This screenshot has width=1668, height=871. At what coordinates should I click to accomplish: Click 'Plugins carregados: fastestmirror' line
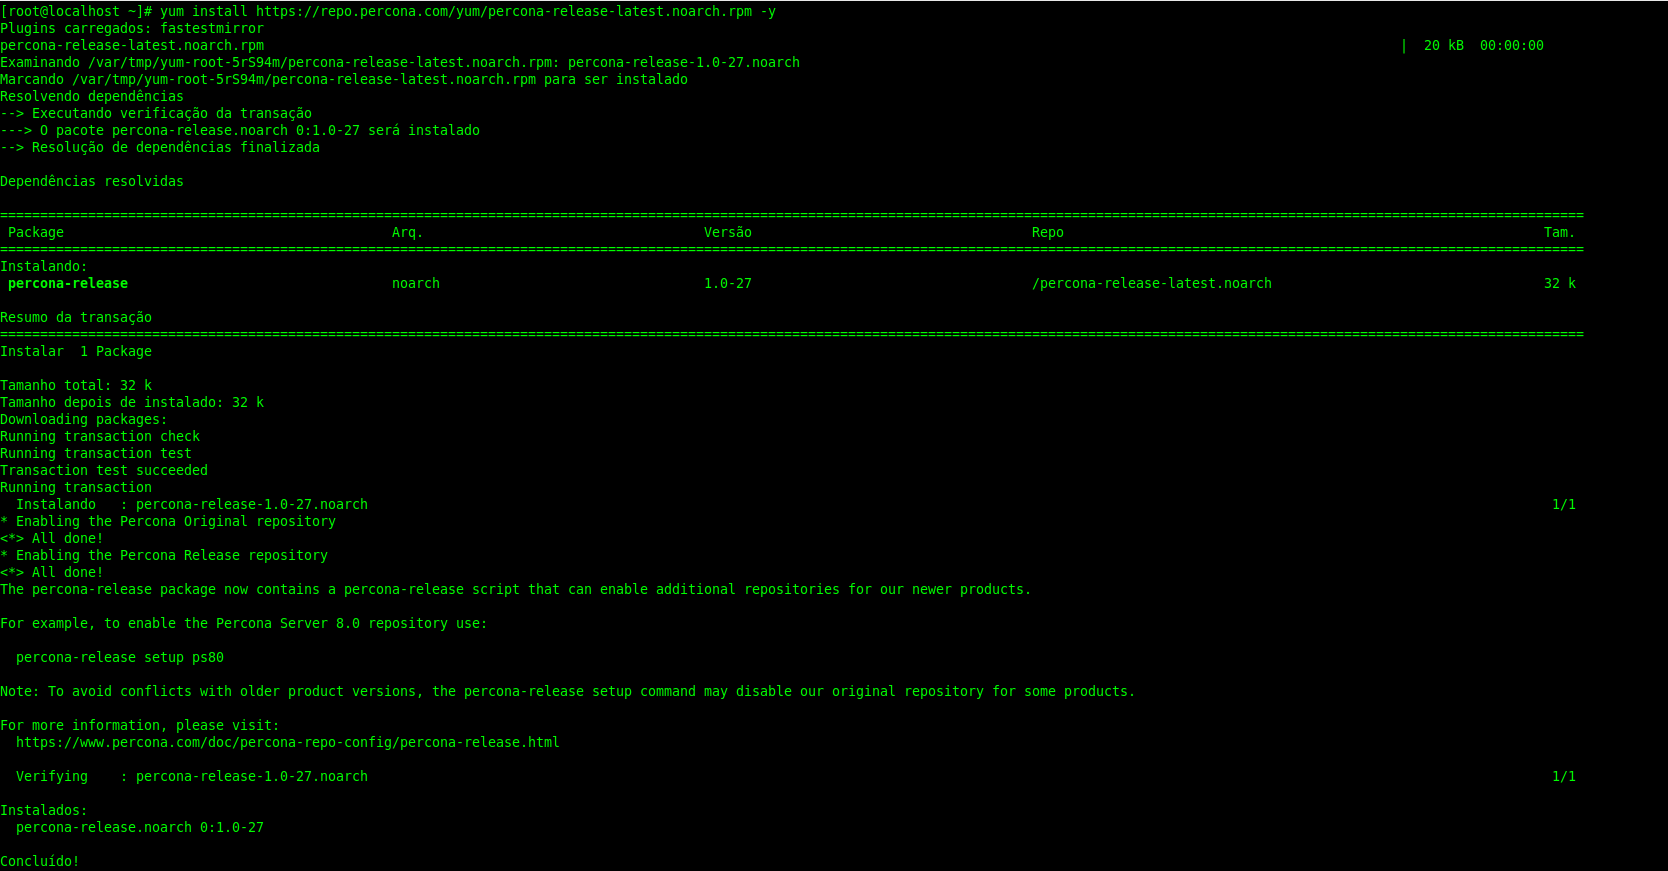pyautogui.click(x=132, y=28)
